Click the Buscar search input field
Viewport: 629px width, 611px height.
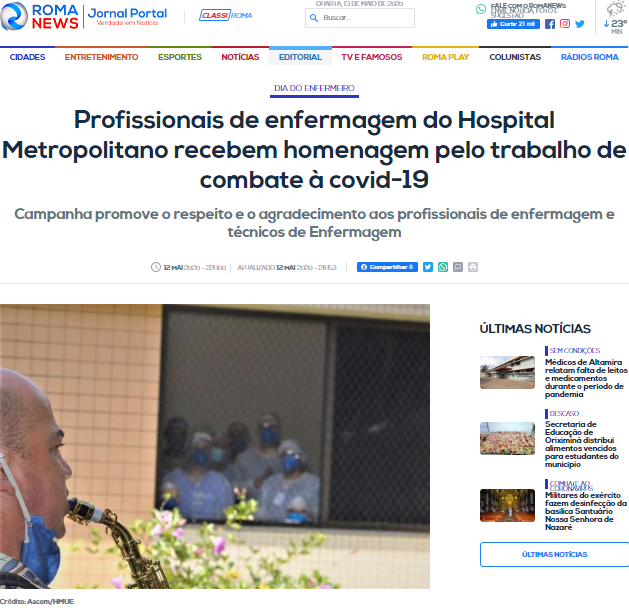pos(360,18)
